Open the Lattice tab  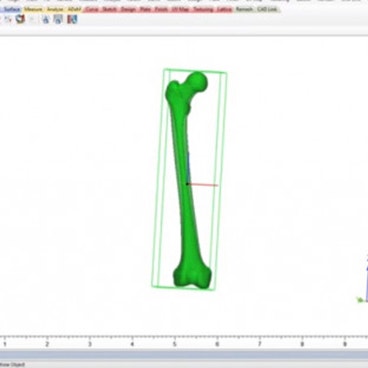tap(224, 10)
